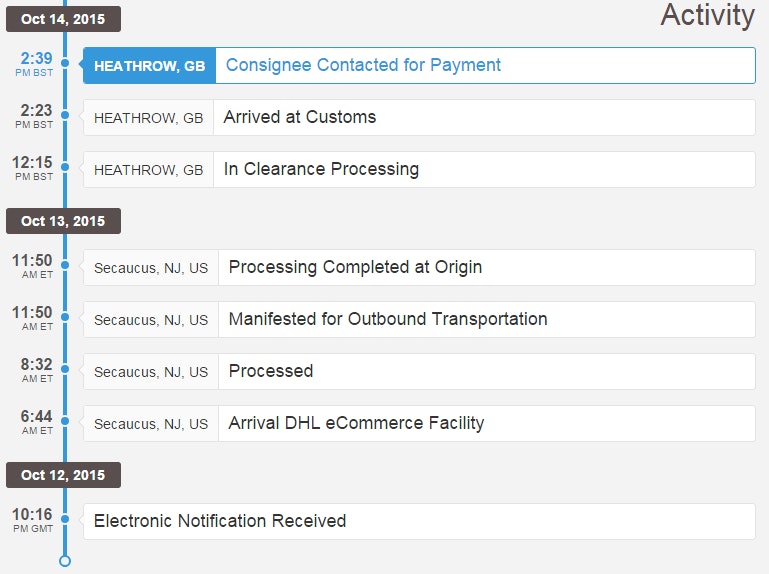Click the highlighted HEATHROW, GB location tag
The height and width of the screenshot is (574, 769).
point(149,66)
